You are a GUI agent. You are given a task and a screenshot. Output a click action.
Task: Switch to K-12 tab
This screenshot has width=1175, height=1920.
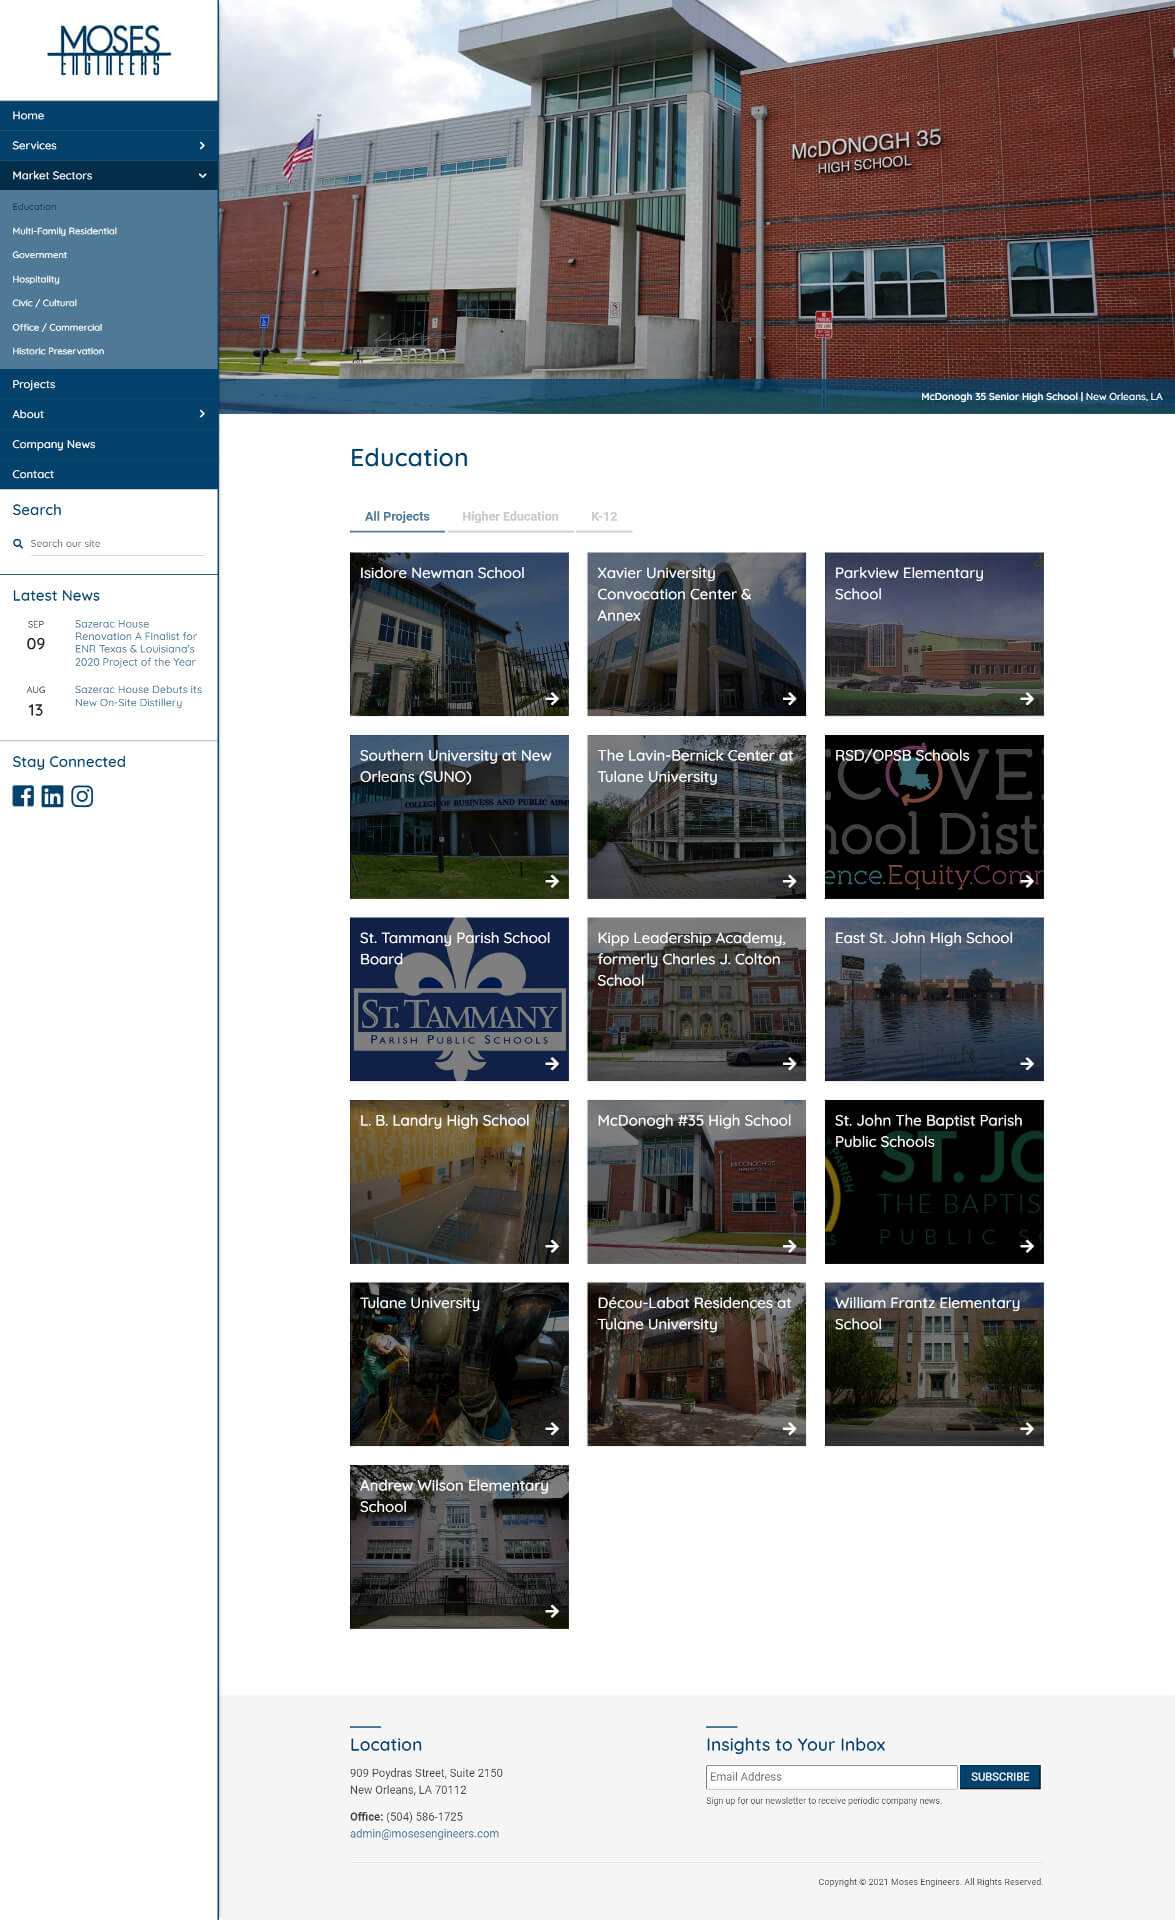coord(604,517)
